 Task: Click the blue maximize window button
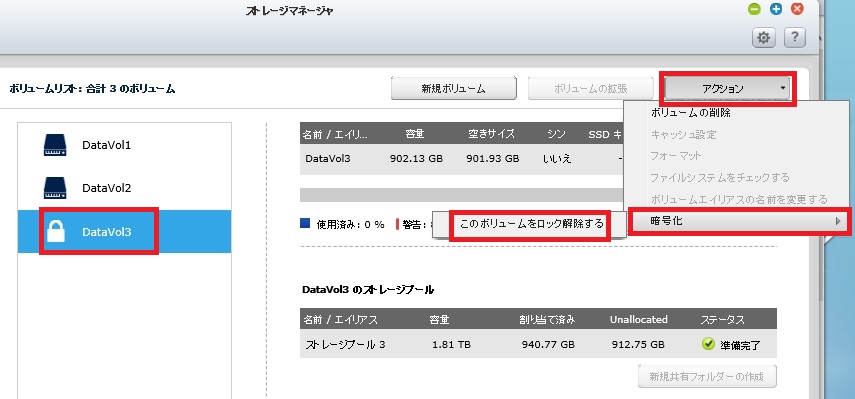coord(776,9)
